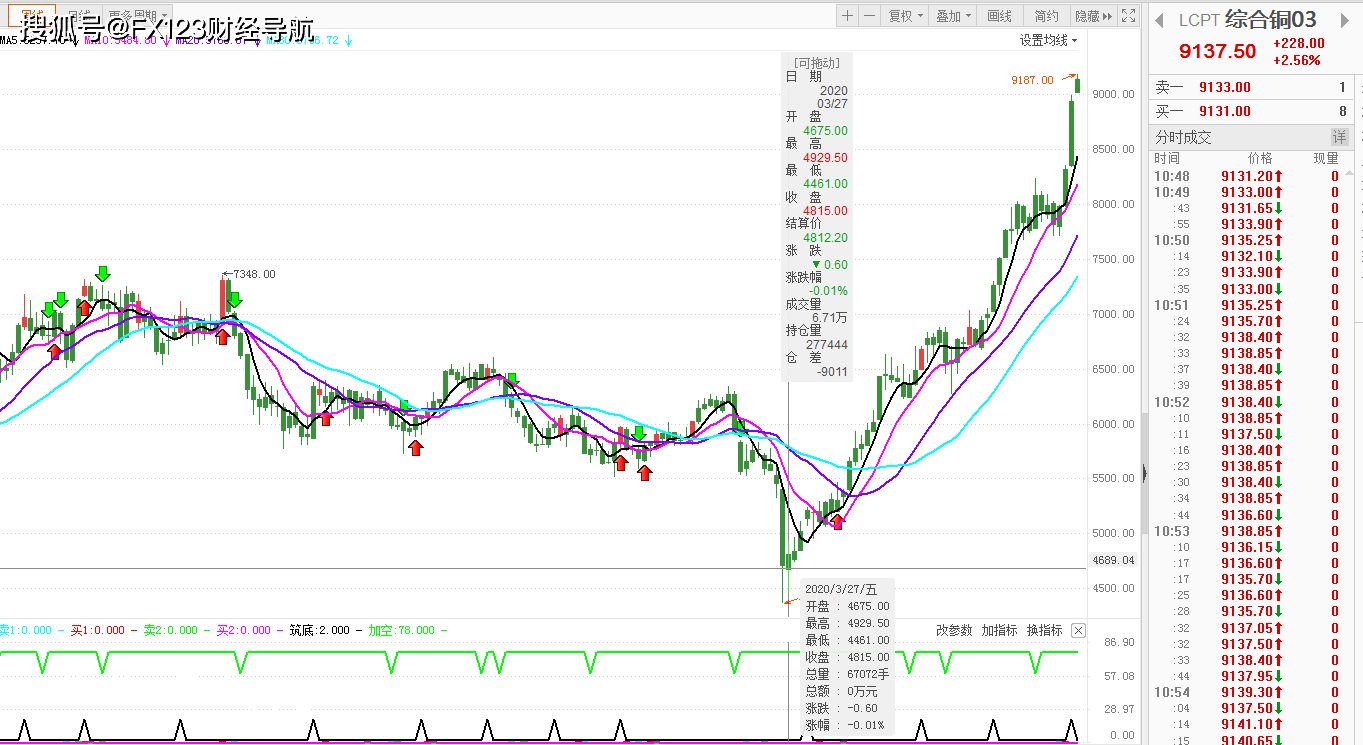Click the 9187.00 peak price label
This screenshot has height=745, width=1363.
pos(1032,80)
